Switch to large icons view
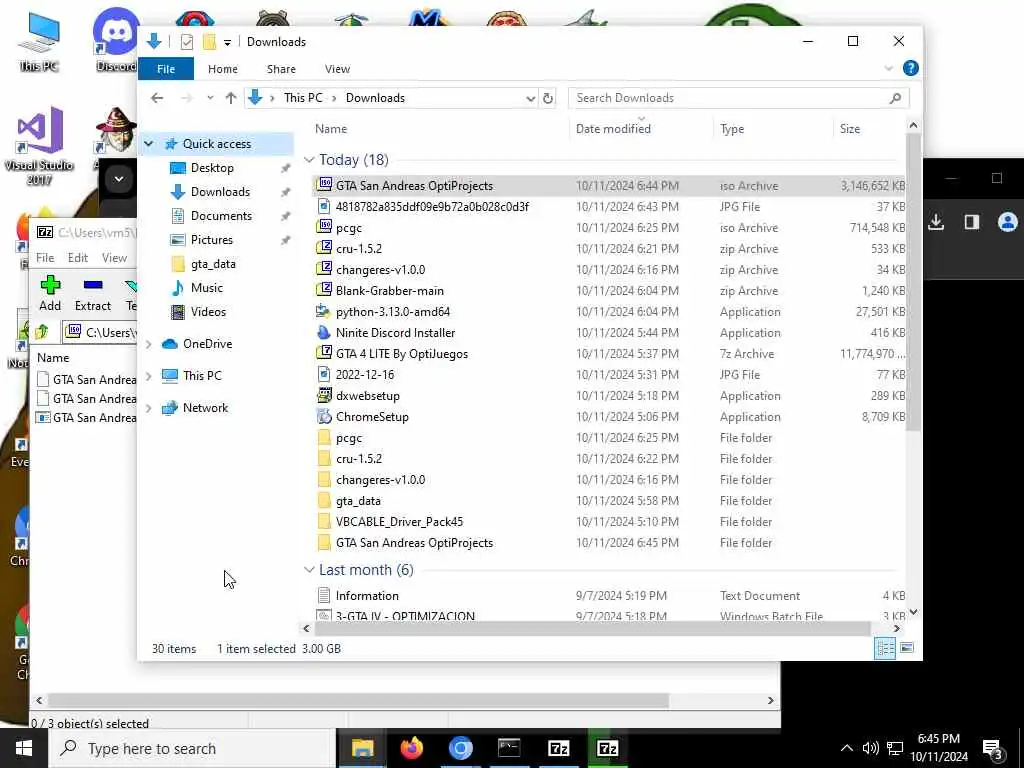 point(907,648)
